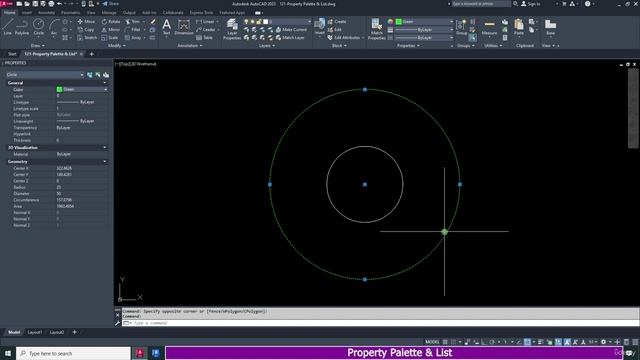Activate the Copy command
The height and width of the screenshot is (360, 640).
(86, 30)
